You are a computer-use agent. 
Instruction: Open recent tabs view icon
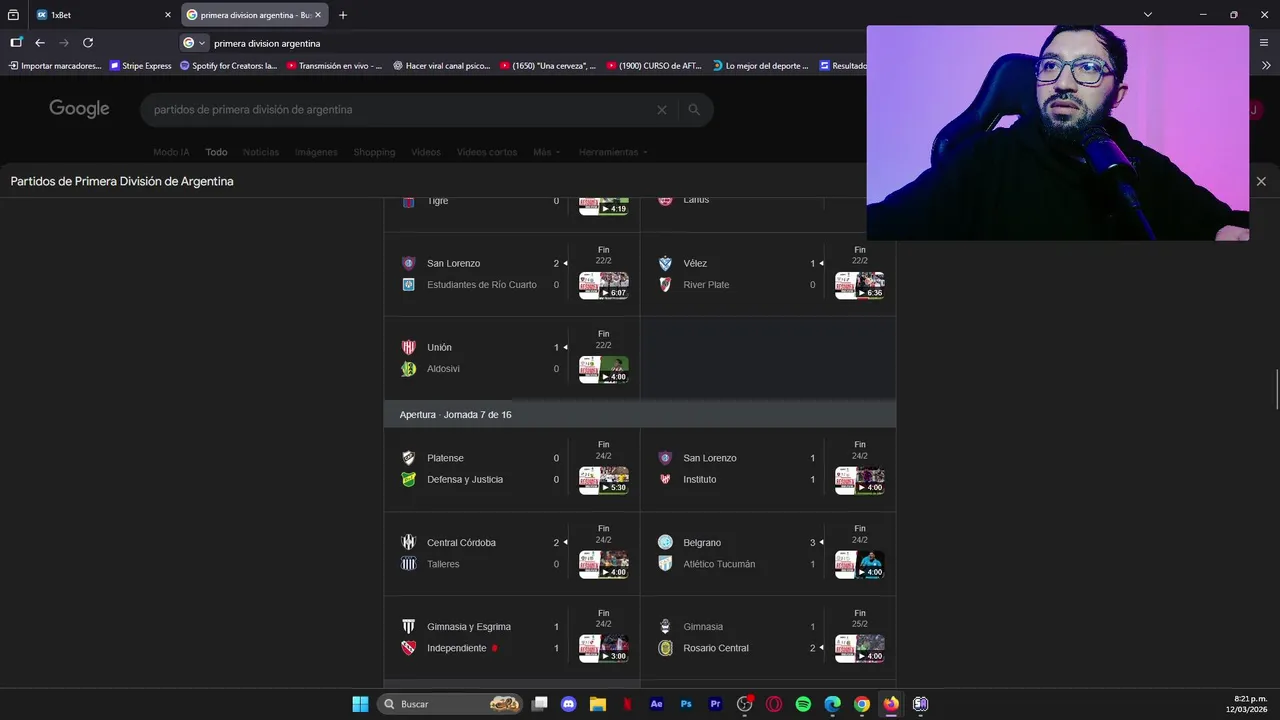13,15
